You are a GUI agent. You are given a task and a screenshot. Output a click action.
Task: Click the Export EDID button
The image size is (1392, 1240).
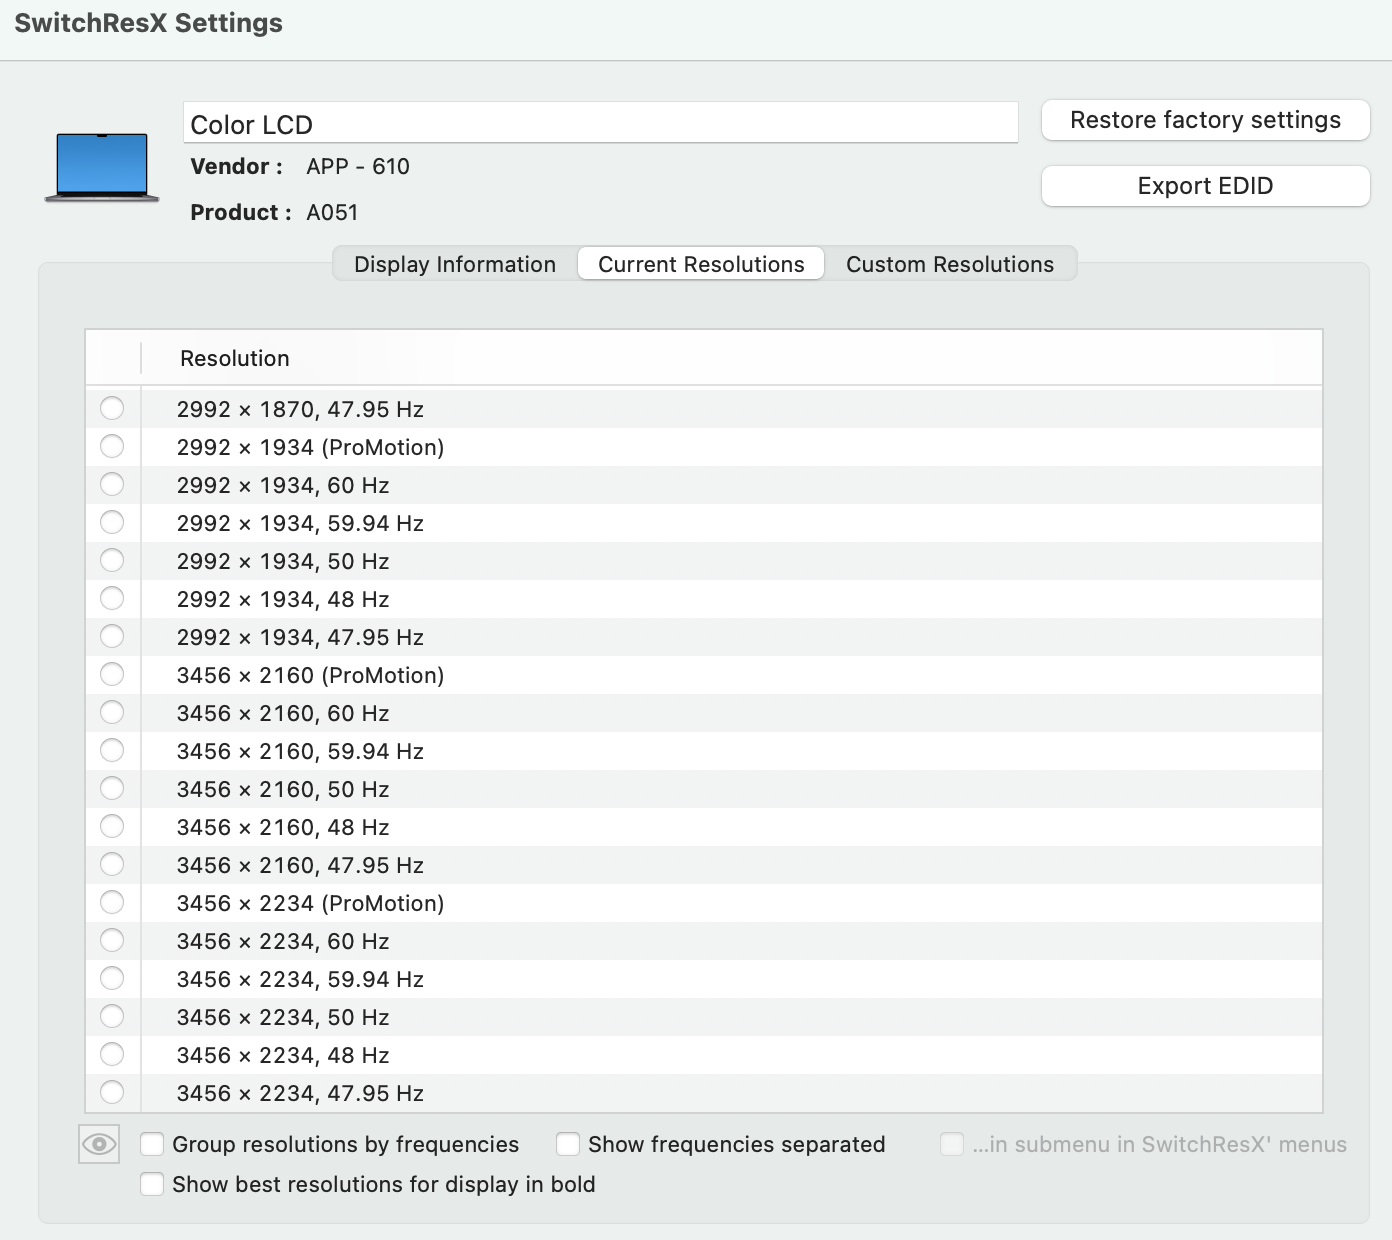click(1205, 186)
